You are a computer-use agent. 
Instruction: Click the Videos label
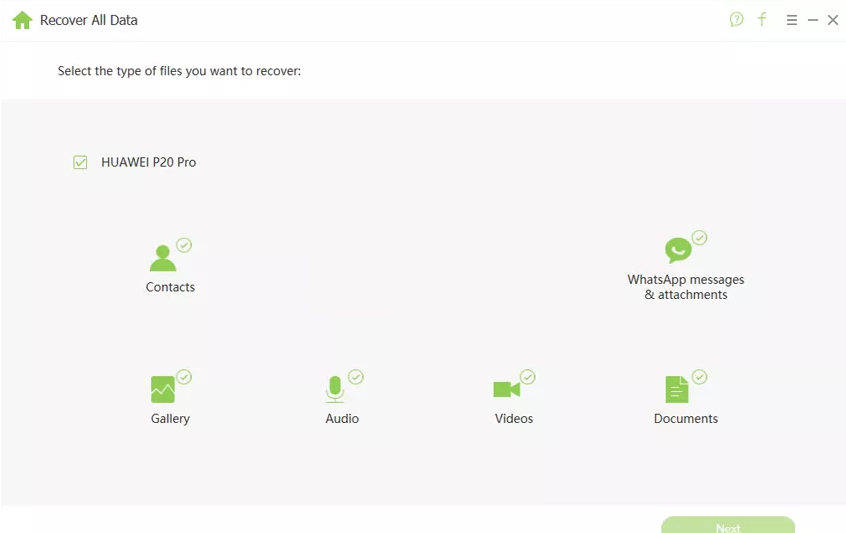coord(514,419)
